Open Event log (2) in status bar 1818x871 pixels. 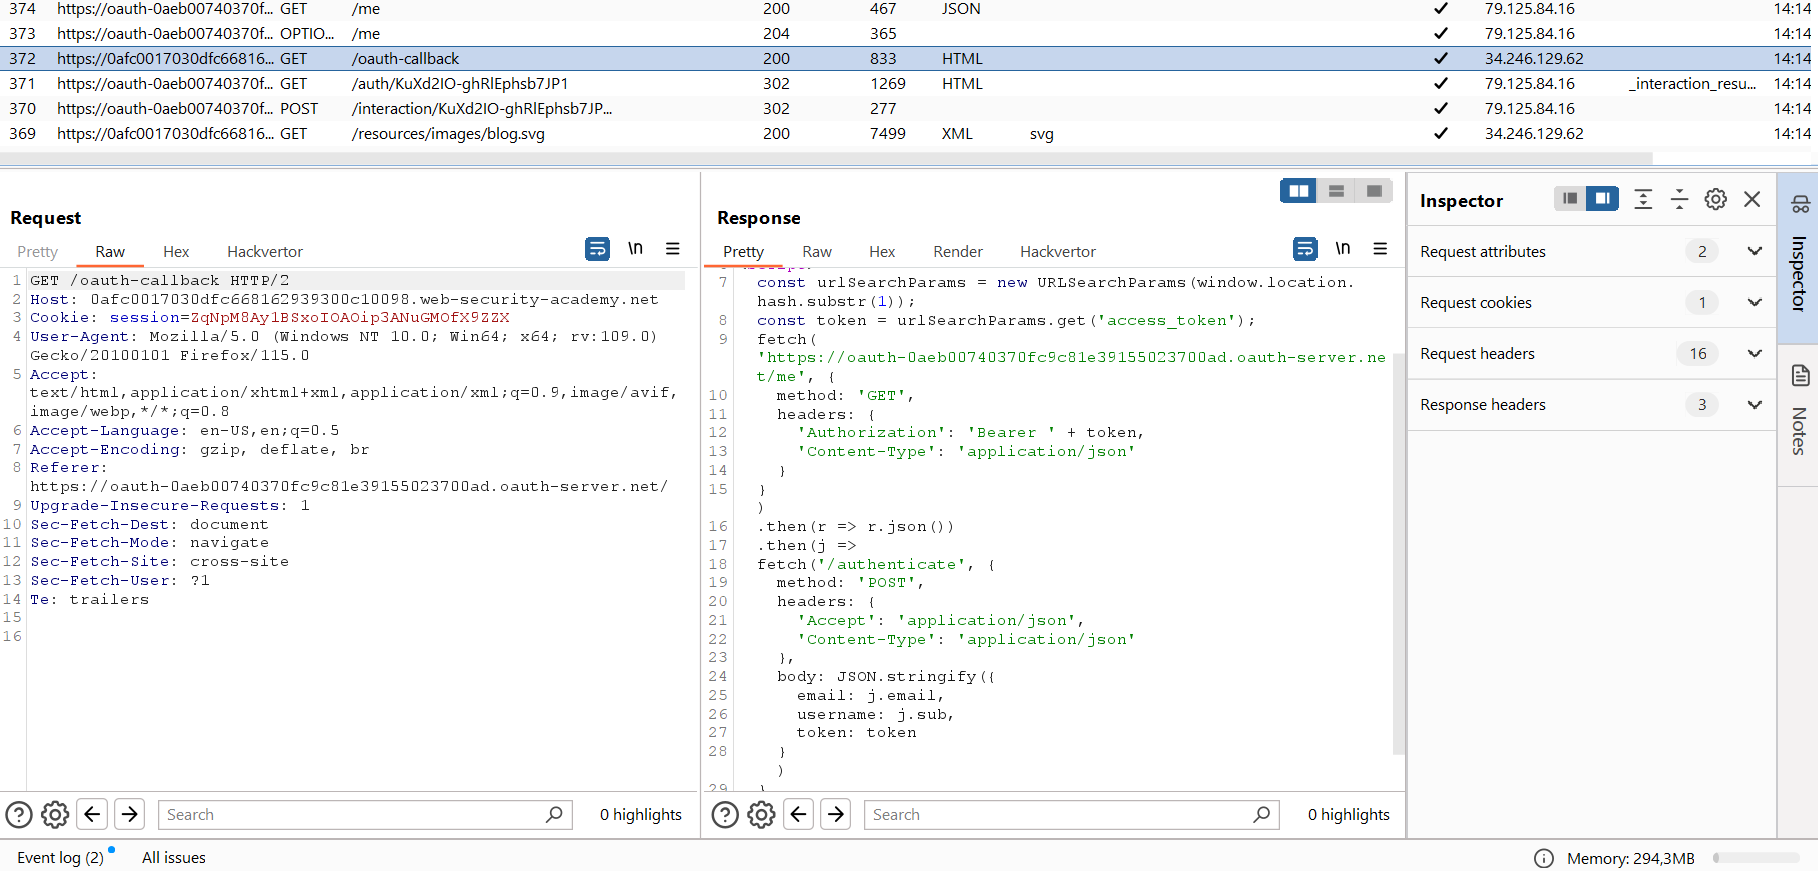(60, 857)
